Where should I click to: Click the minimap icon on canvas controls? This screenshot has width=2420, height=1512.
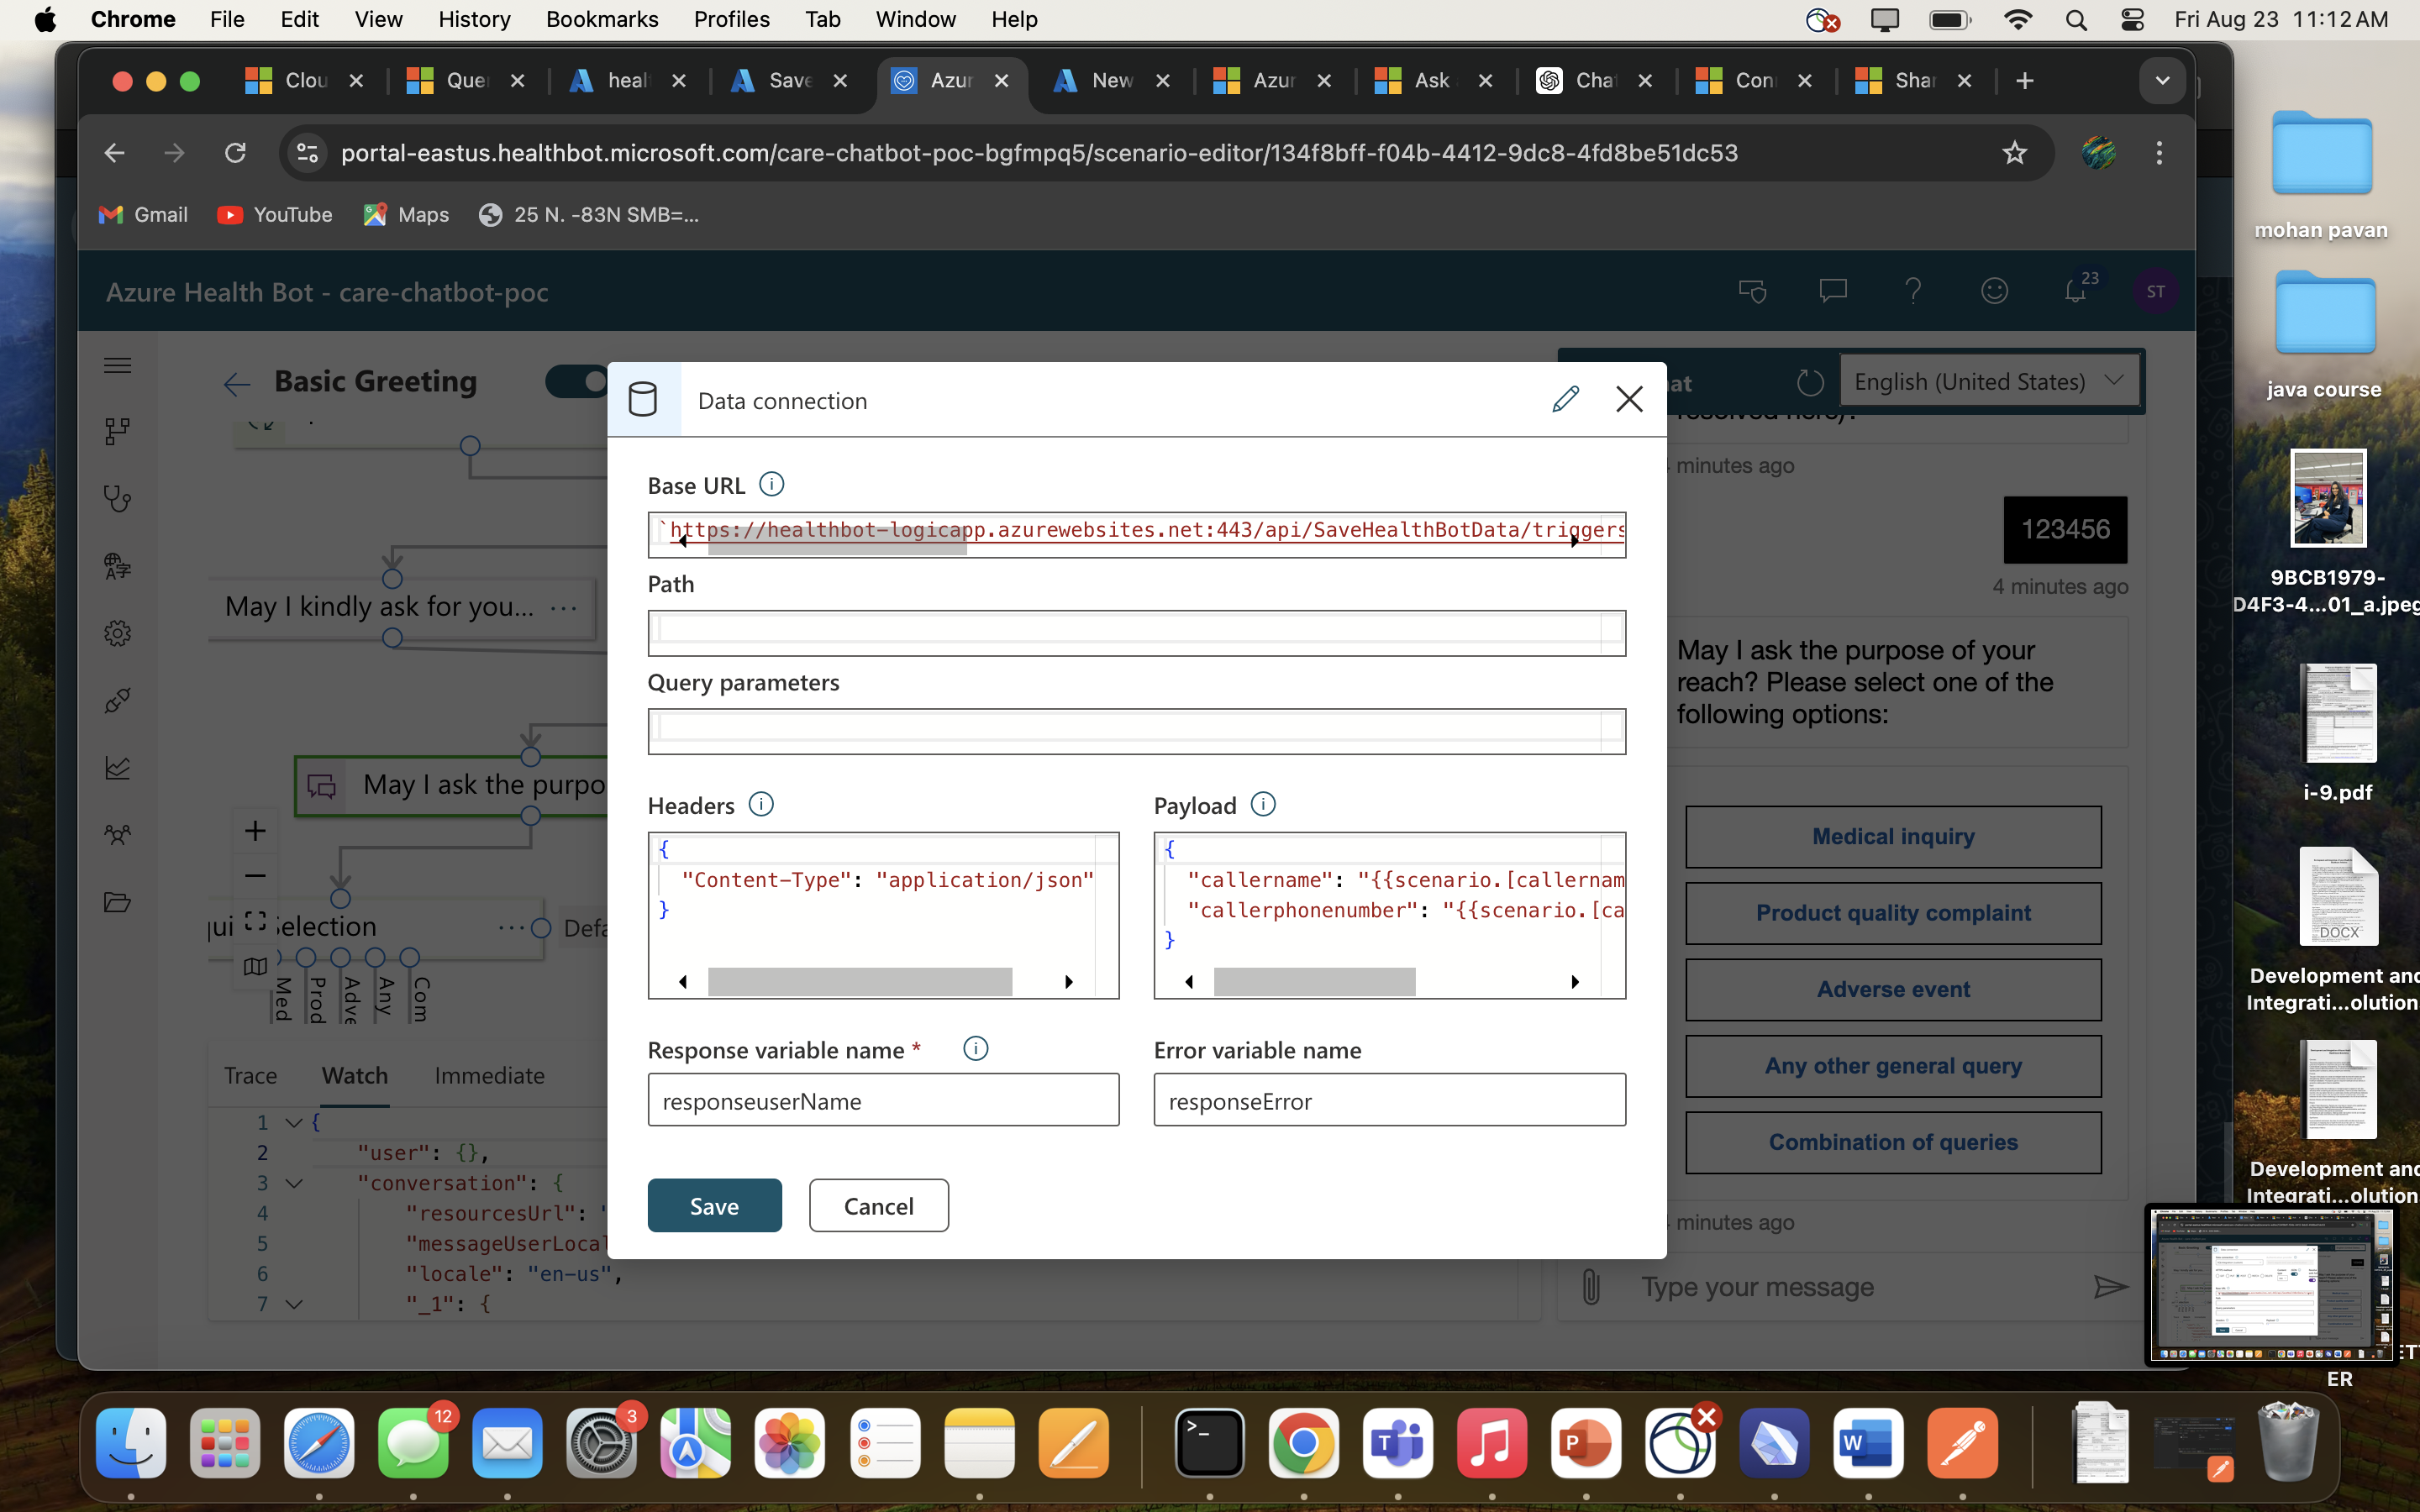pyautogui.click(x=255, y=966)
